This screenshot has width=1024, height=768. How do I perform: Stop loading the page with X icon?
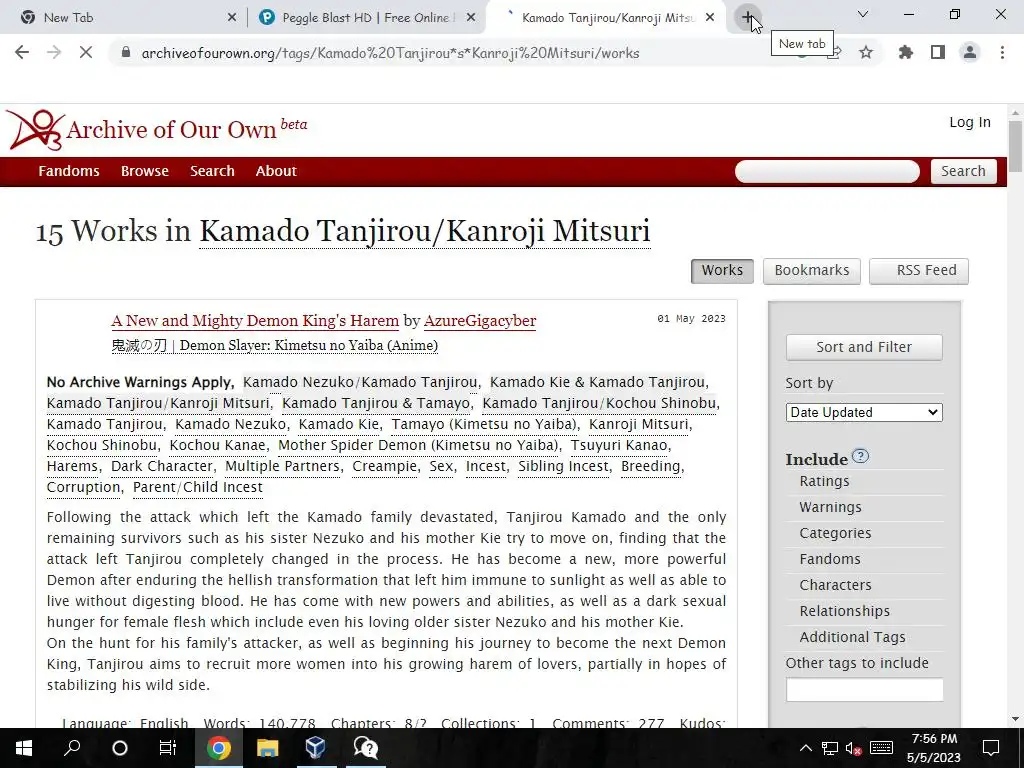[x=86, y=52]
